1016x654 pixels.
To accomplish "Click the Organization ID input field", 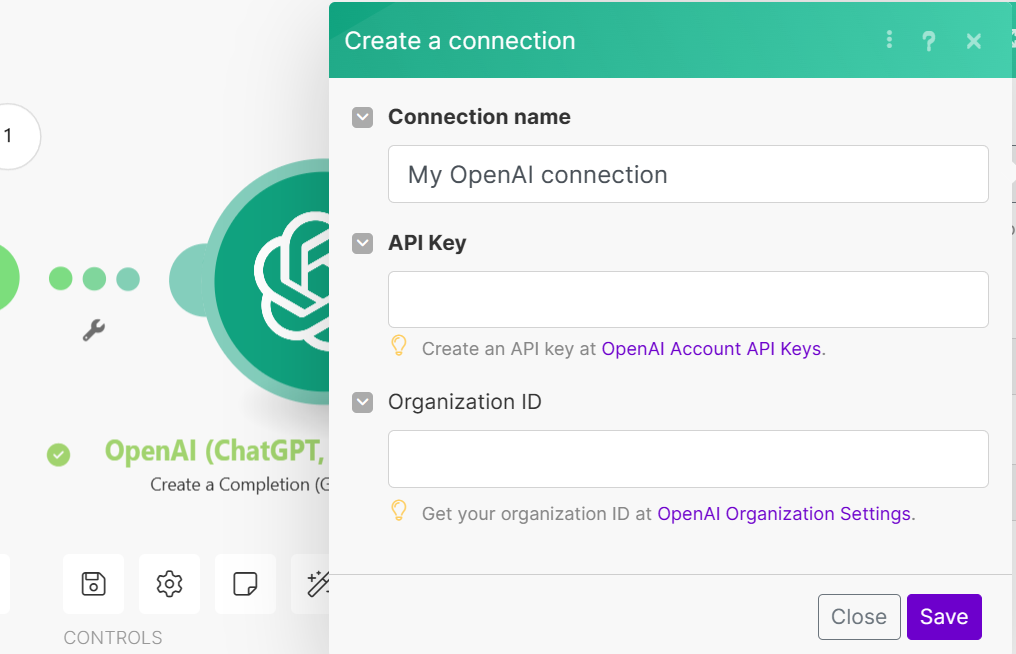I will (x=688, y=459).
